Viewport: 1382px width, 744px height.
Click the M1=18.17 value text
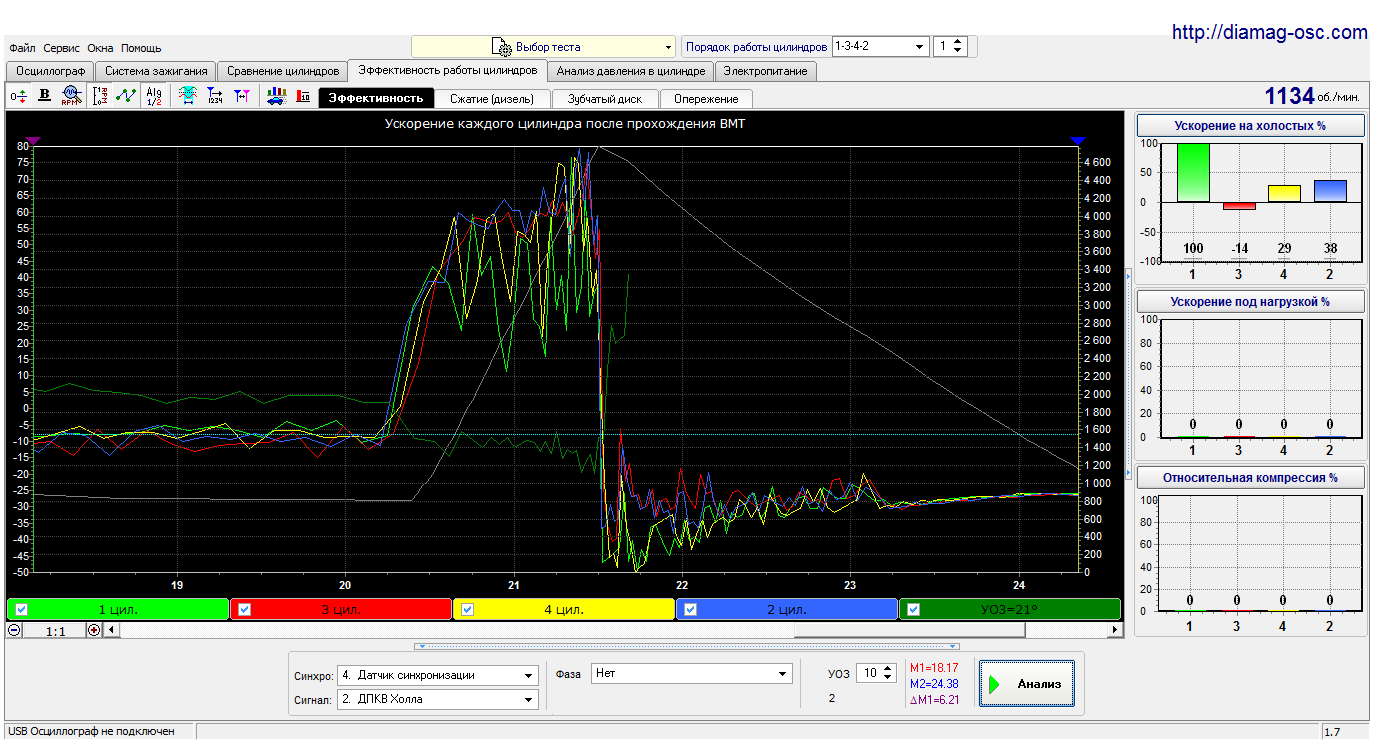(934, 667)
